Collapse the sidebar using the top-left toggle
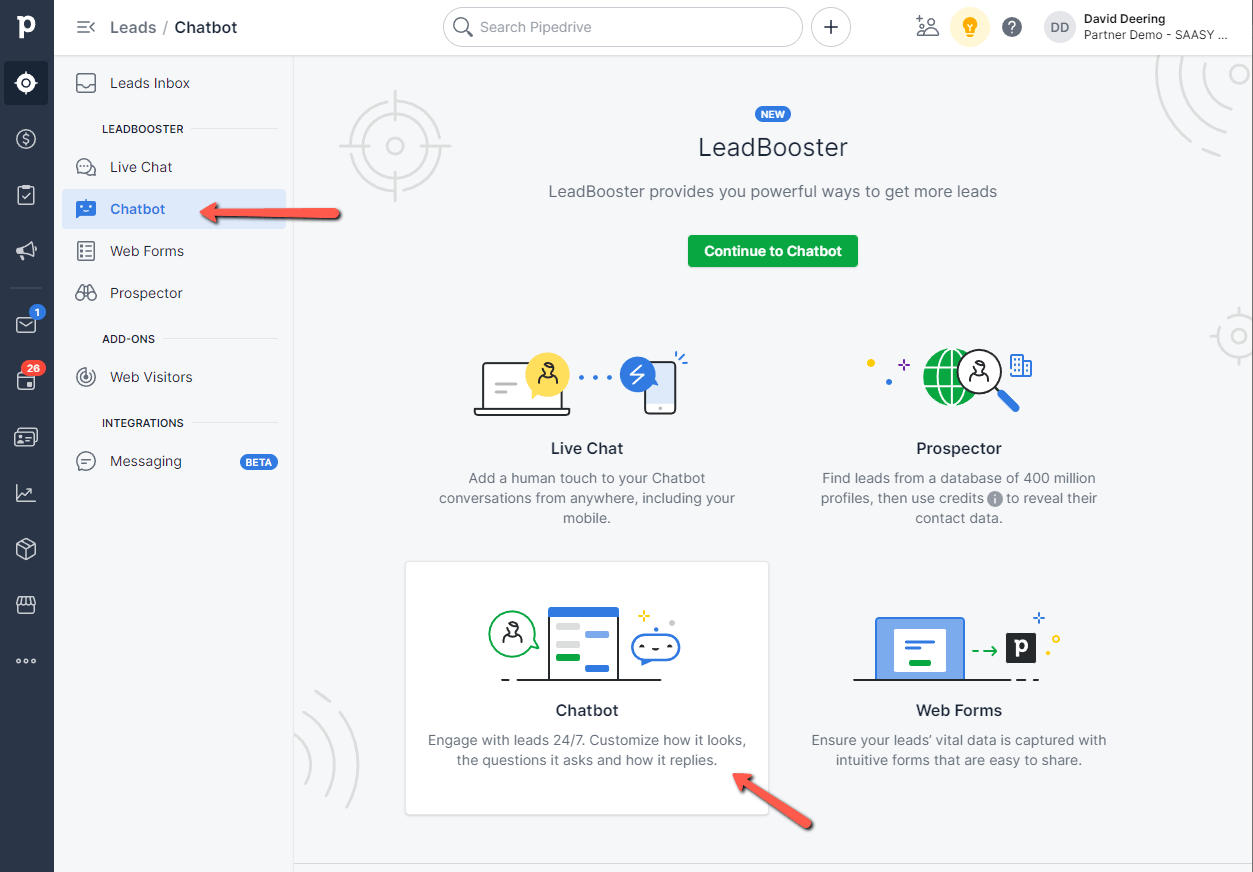Viewport: 1253px width, 872px height. click(85, 27)
